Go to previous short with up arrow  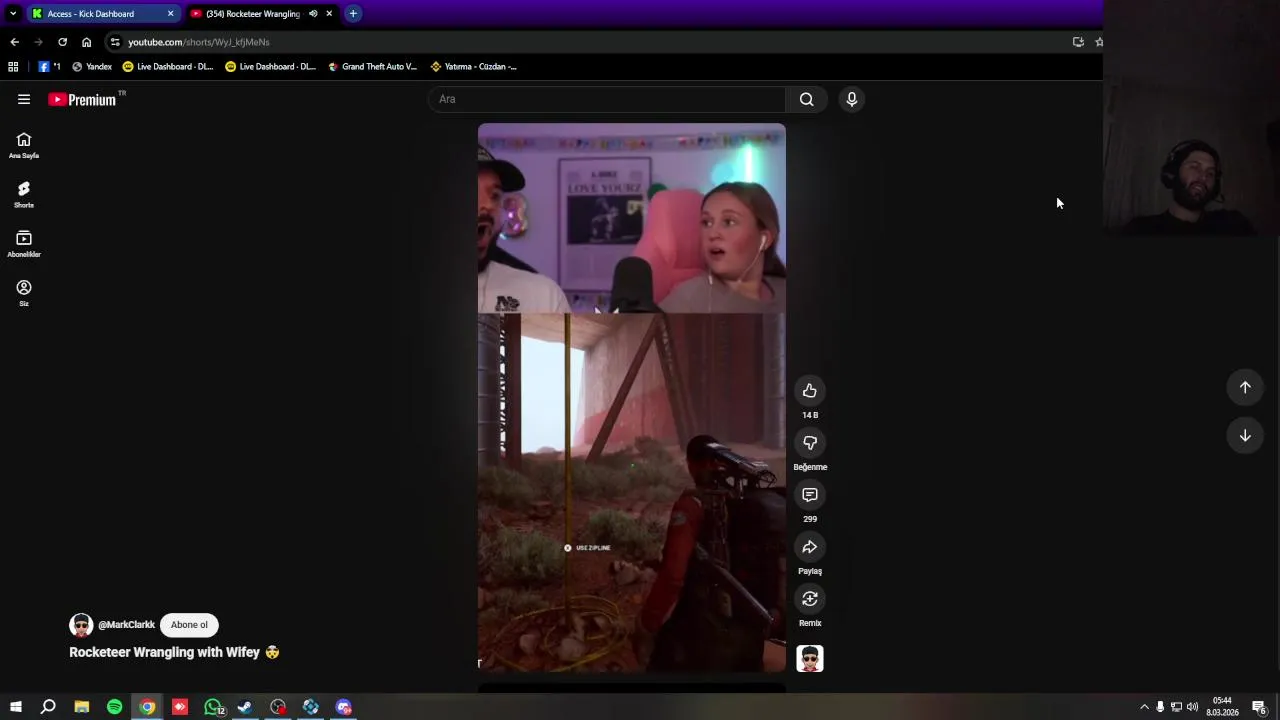(1245, 387)
